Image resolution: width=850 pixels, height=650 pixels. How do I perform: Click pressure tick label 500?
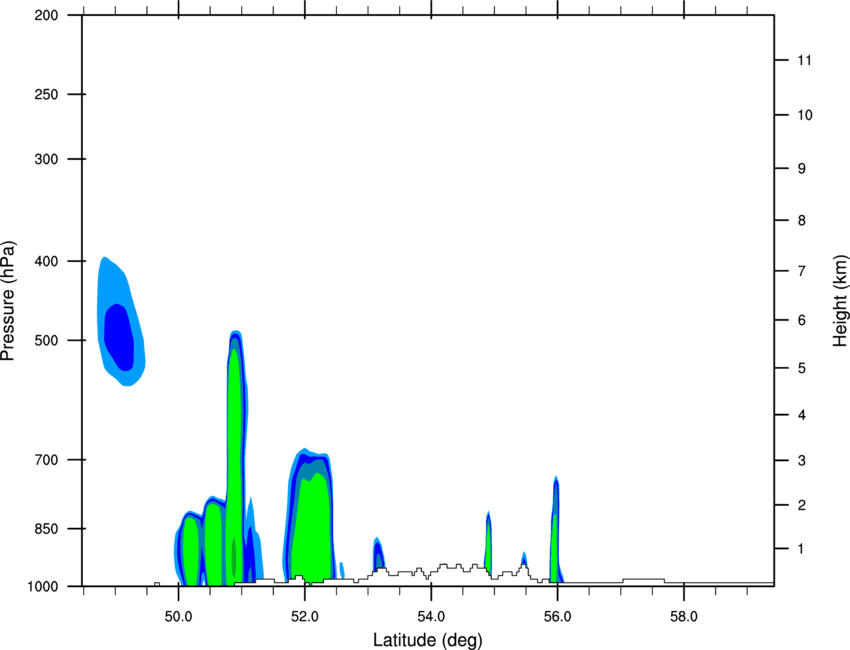[x=46, y=340]
